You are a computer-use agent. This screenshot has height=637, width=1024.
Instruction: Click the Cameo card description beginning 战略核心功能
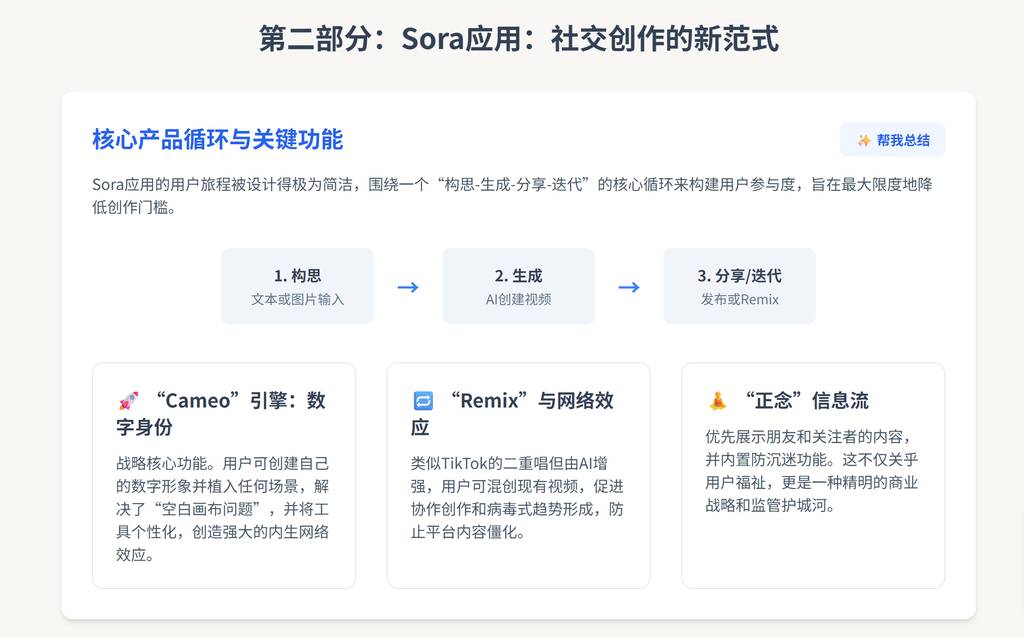(223, 509)
